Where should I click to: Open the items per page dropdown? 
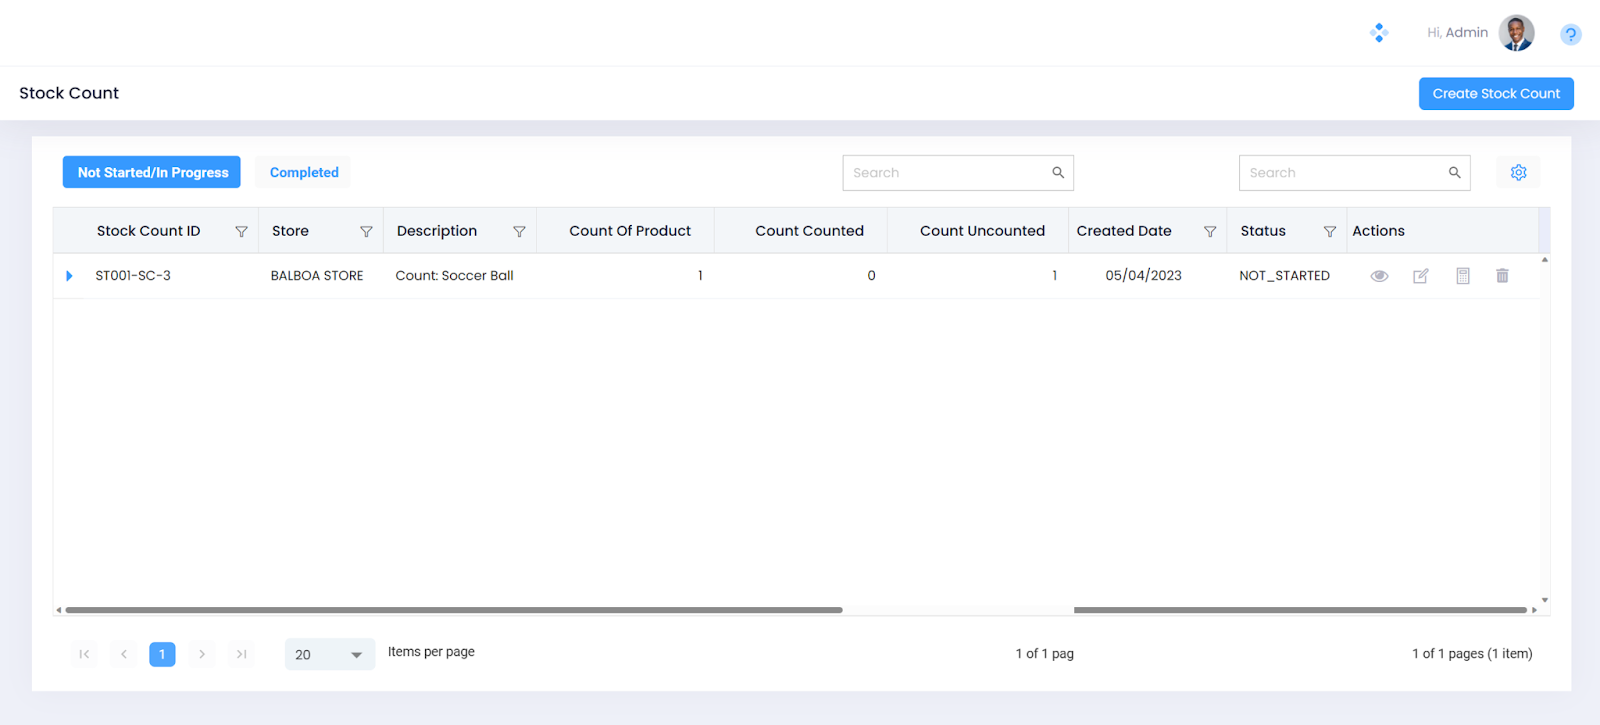click(x=329, y=655)
